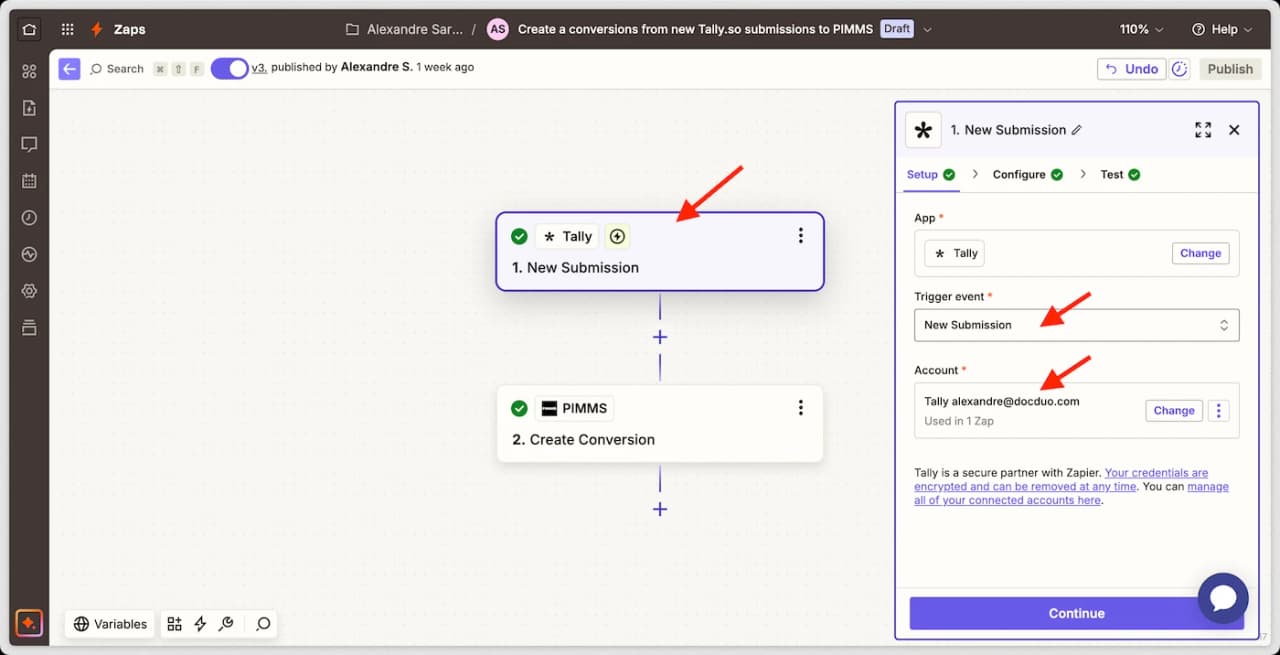Click the plus between Tally and PIMMS steps
Image resolution: width=1280 pixels, height=655 pixels.
tap(660, 337)
